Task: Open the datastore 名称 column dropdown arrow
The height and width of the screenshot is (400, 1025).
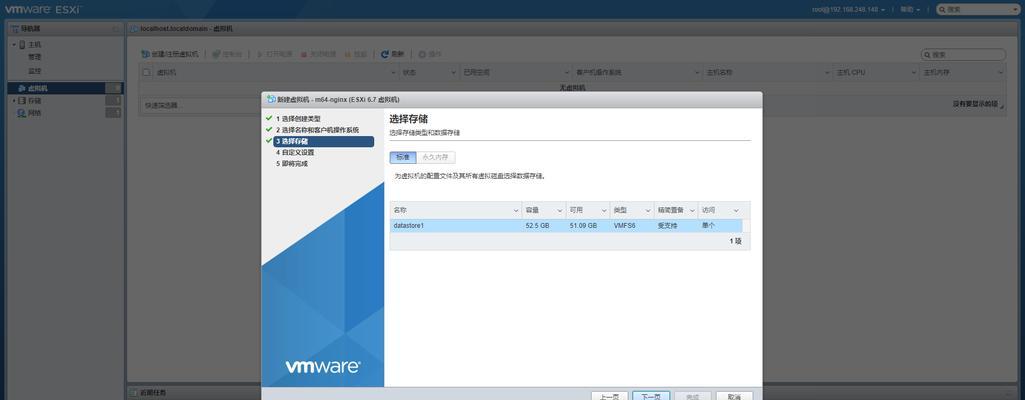Action: point(516,210)
